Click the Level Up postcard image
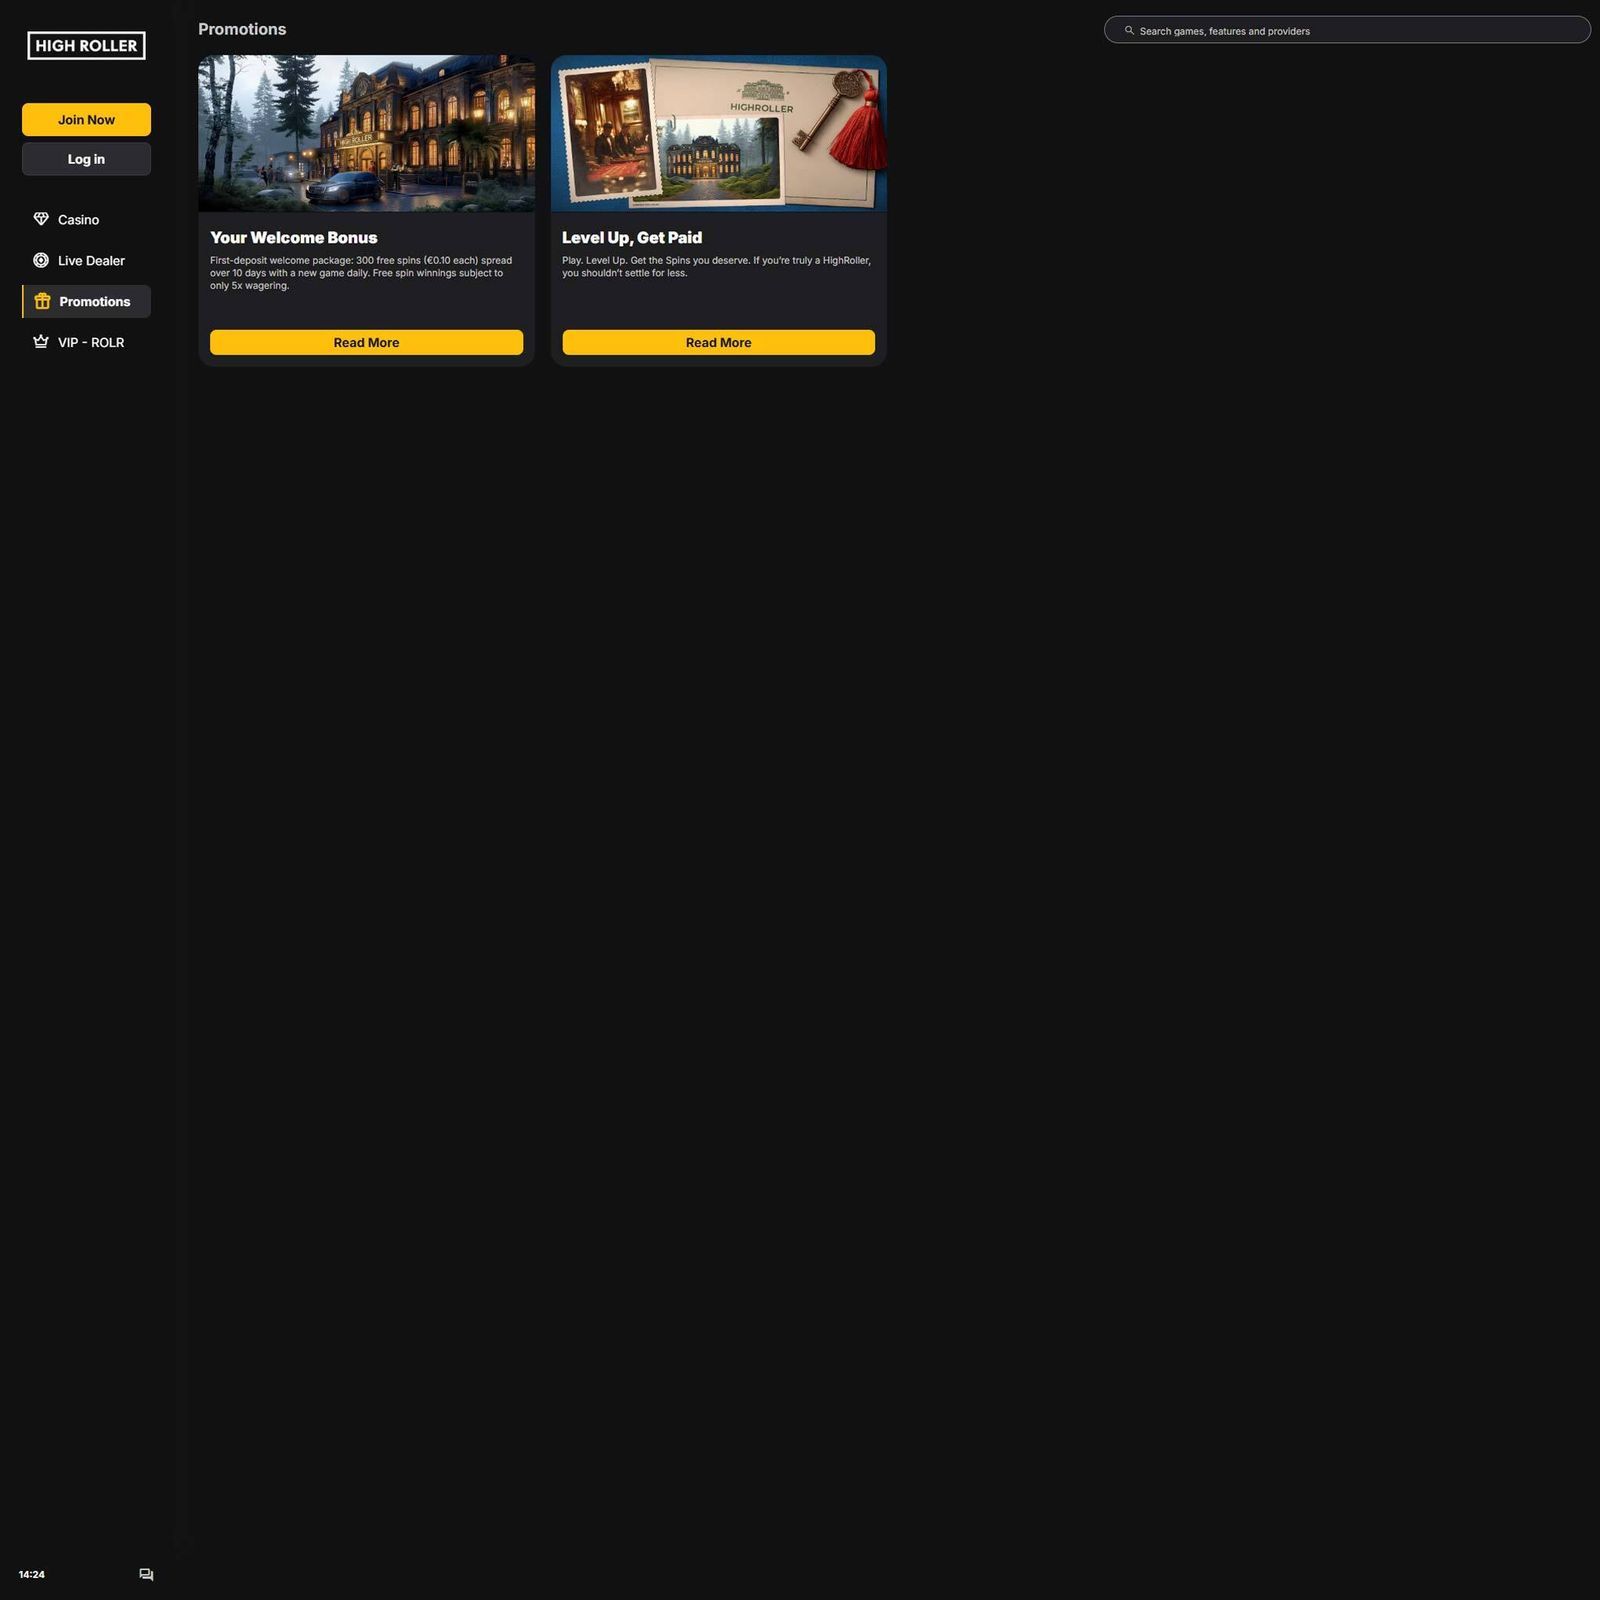 (x=718, y=133)
